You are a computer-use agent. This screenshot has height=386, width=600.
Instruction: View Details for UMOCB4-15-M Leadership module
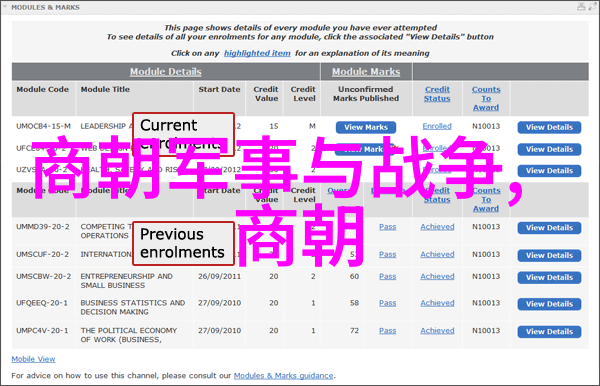[x=549, y=127]
